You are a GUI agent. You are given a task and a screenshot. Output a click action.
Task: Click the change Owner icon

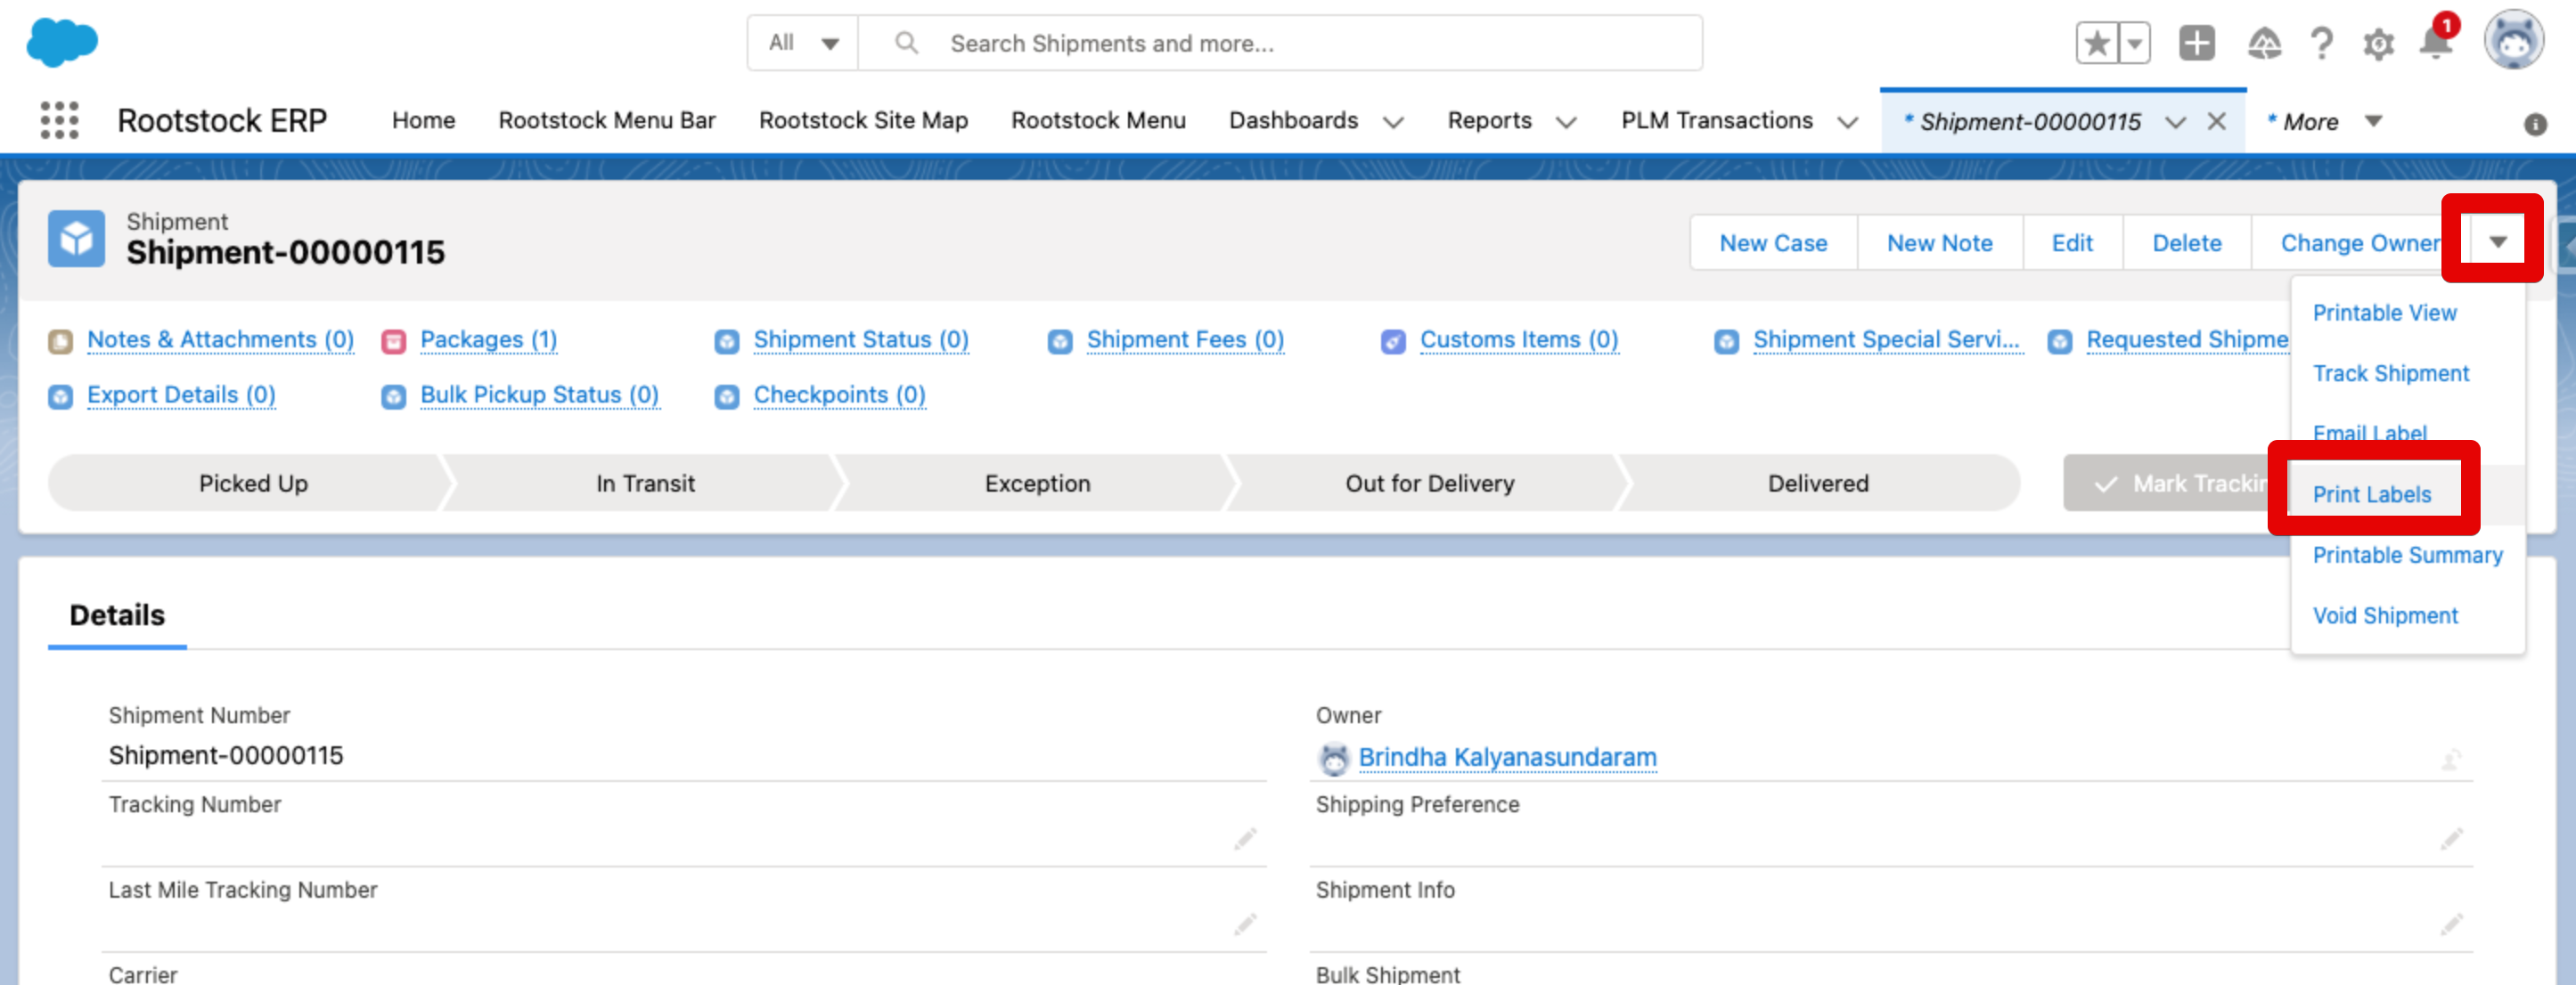2451,760
